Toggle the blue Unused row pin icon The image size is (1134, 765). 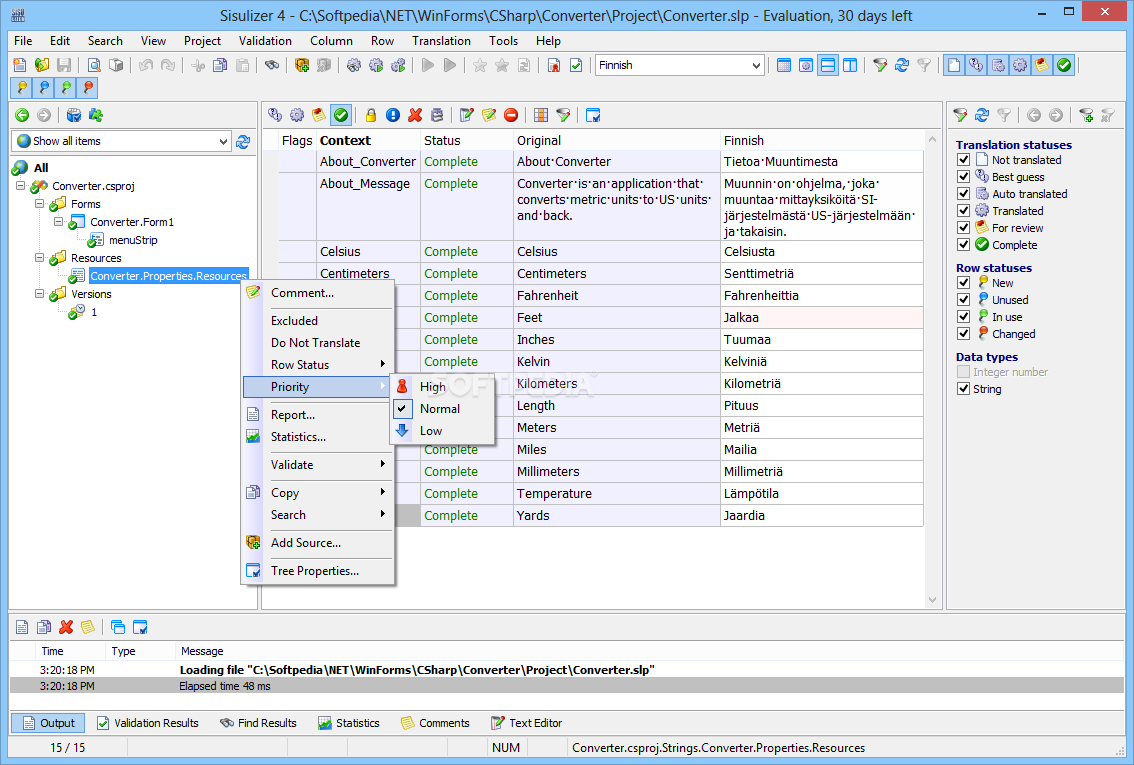pyautogui.click(x=44, y=87)
